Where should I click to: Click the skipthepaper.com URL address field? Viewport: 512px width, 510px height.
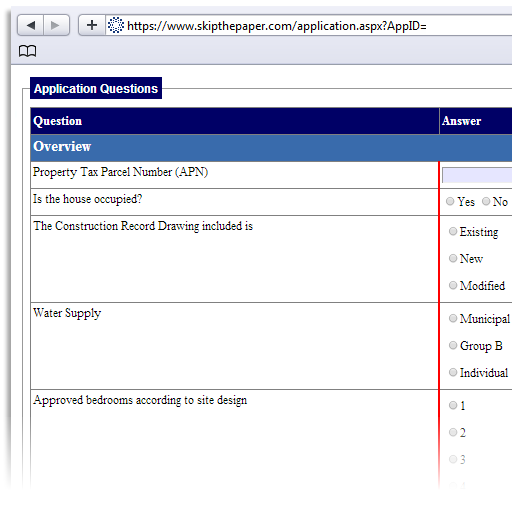tap(309, 25)
